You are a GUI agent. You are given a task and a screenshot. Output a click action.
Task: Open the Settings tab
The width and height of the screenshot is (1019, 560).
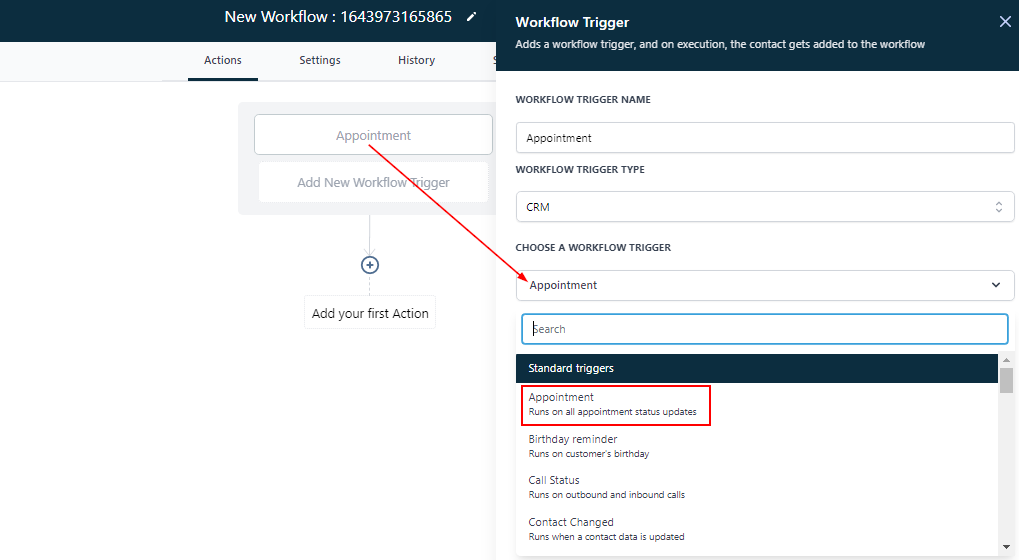tap(320, 60)
